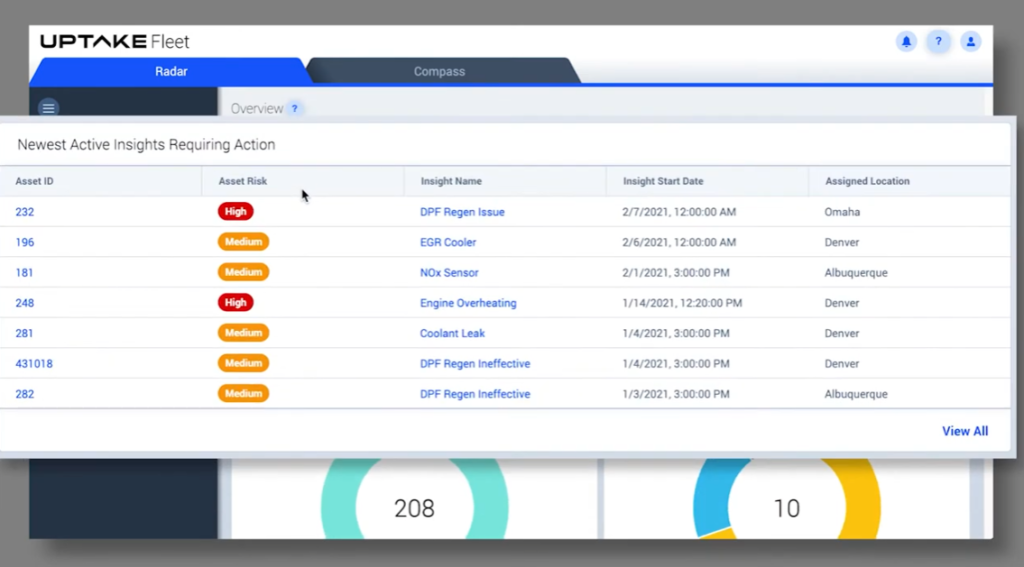Open the Engine Overheating insight
The height and width of the screenshot is (567, 1024).
(x=468, y=303)
